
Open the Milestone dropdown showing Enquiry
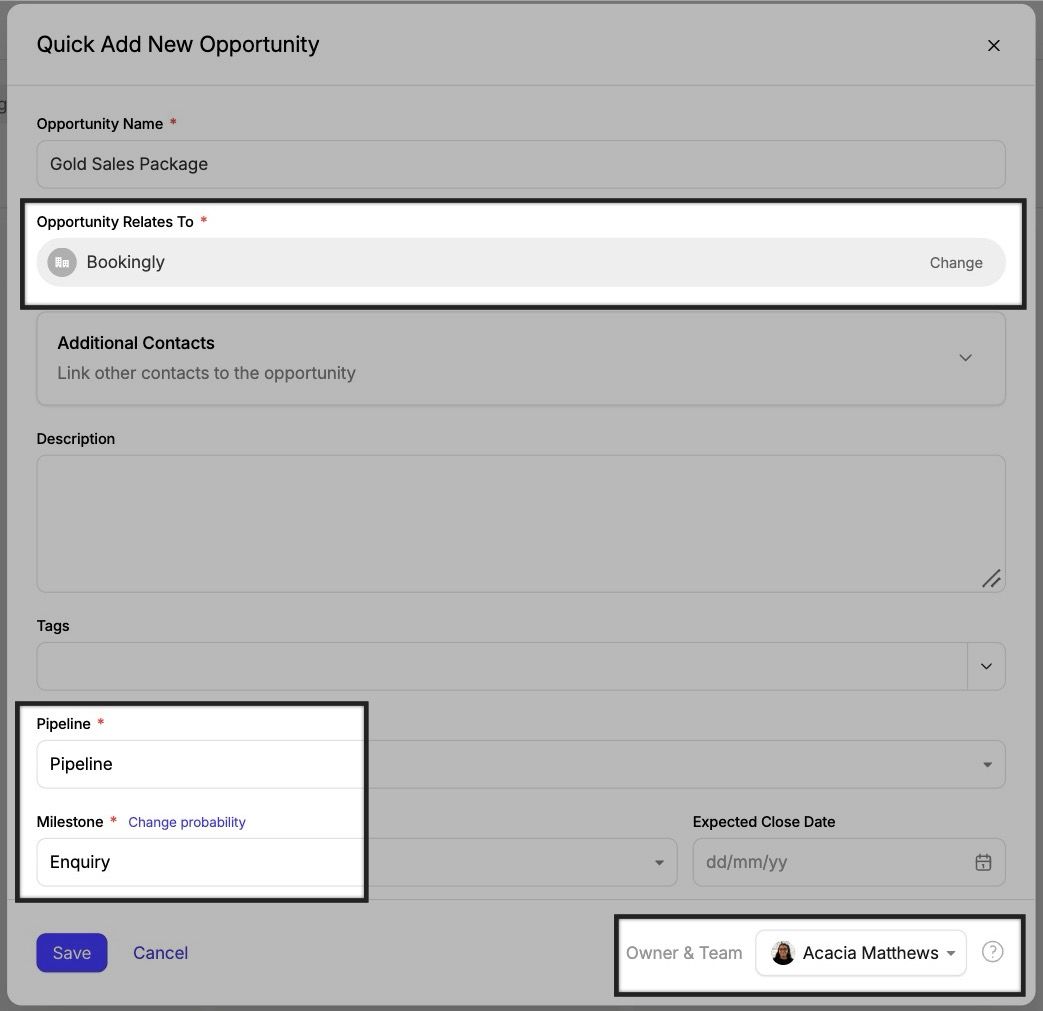tap(357, 862)
